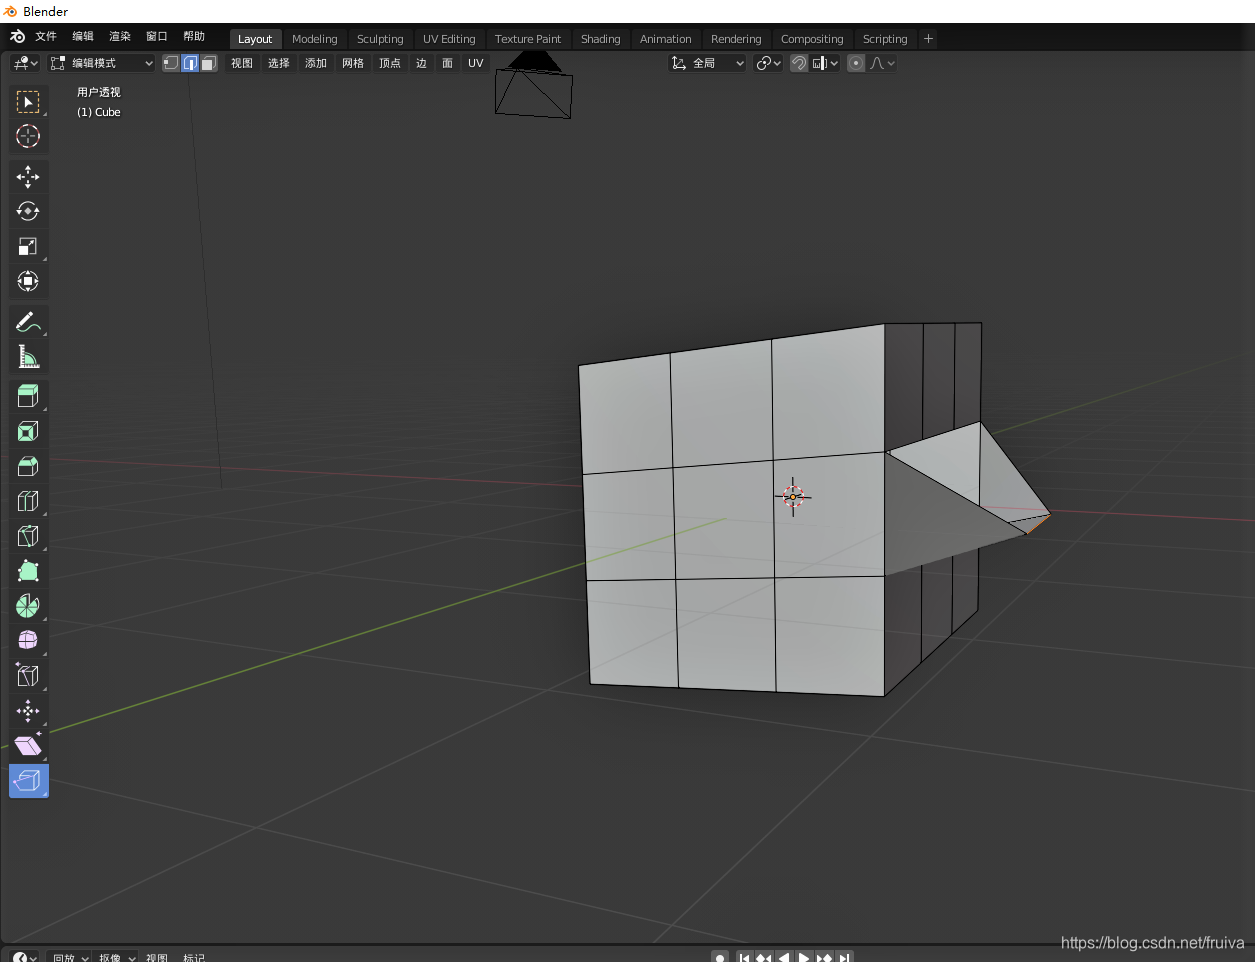The width and height of the screenshot is (1255, 962).
Task: Expand the 抠像 keying dropdown
Action: point(116,957)
